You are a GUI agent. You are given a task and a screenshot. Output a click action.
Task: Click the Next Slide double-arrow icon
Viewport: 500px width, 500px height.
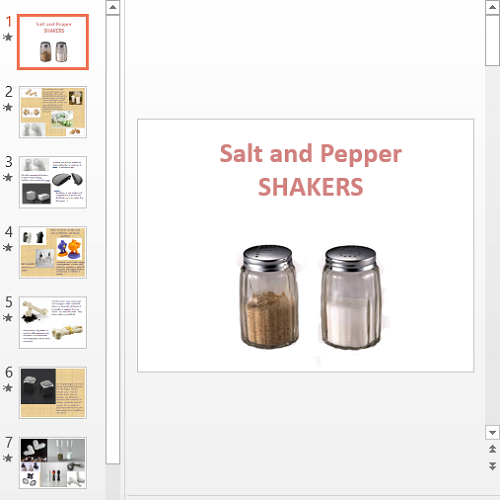(492, 466)
